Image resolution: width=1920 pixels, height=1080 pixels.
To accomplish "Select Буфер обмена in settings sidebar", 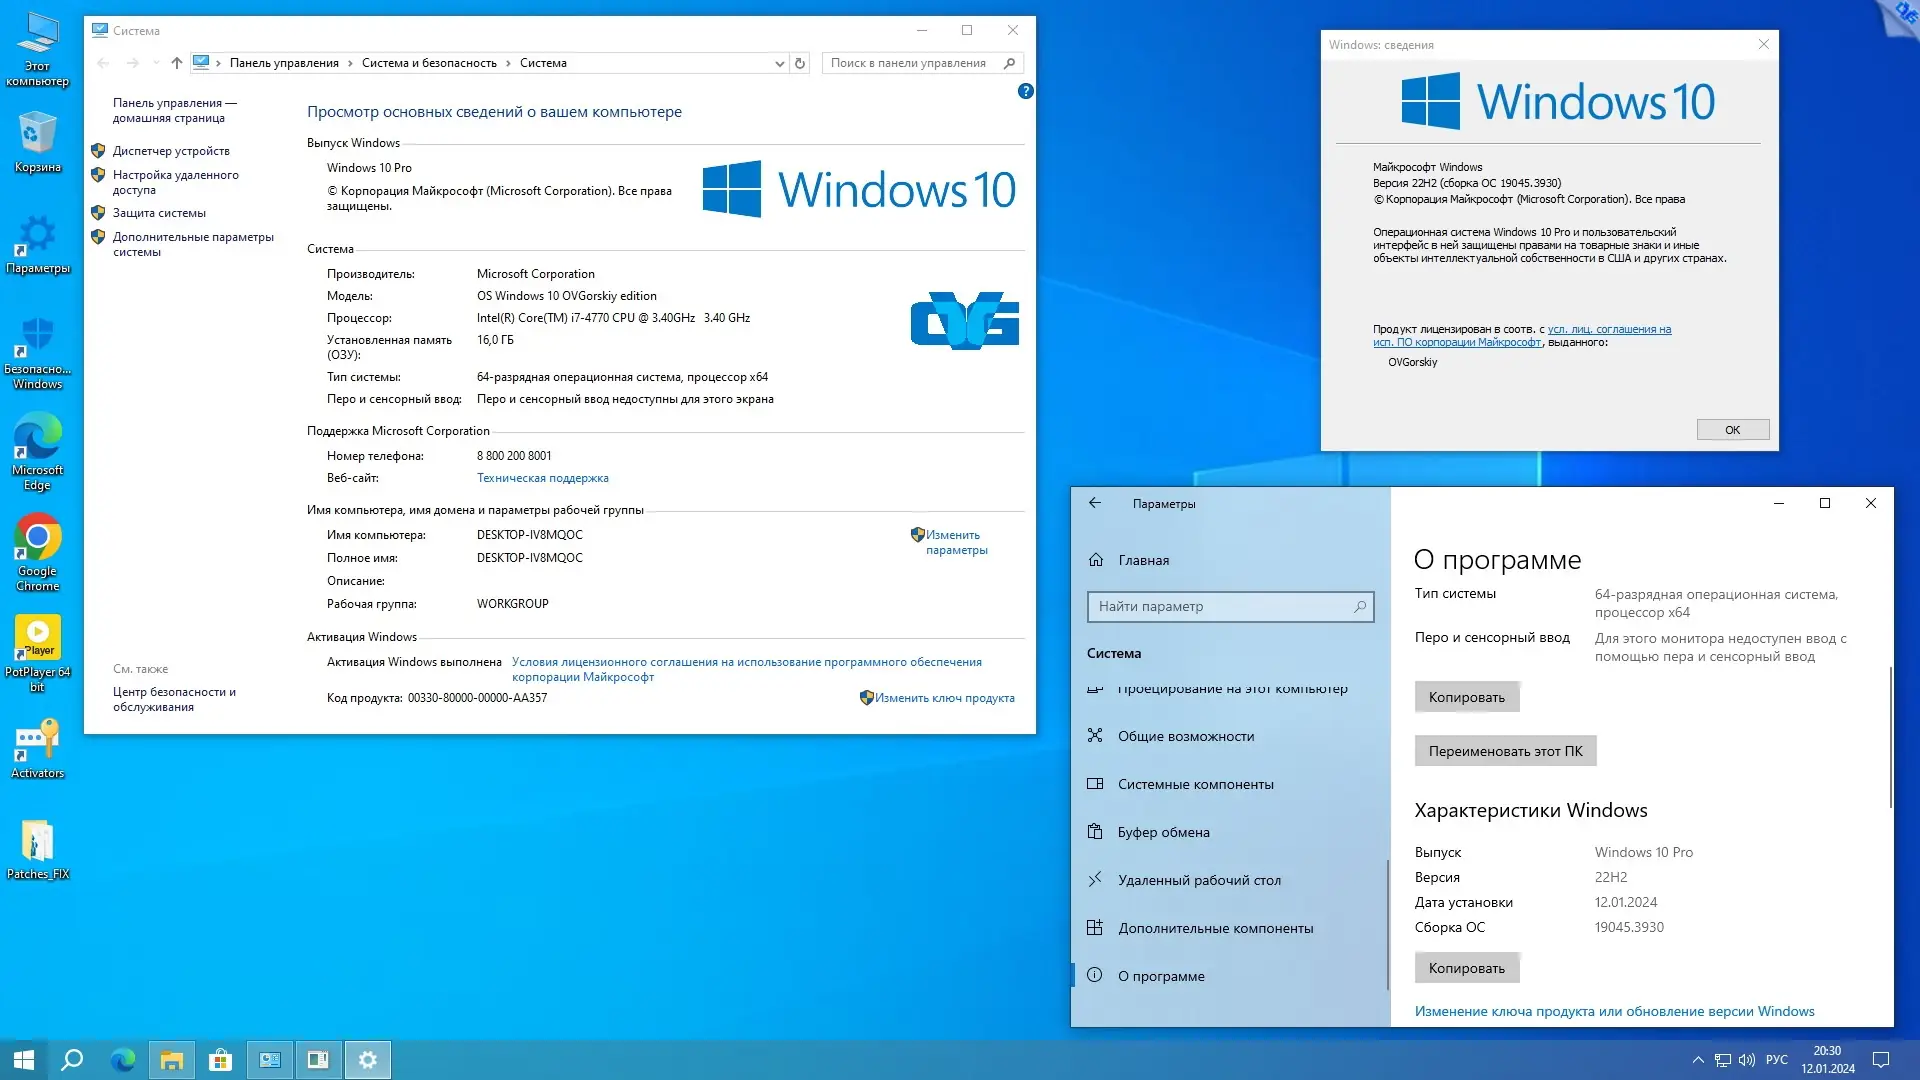I will click(x=1164, y=832).
